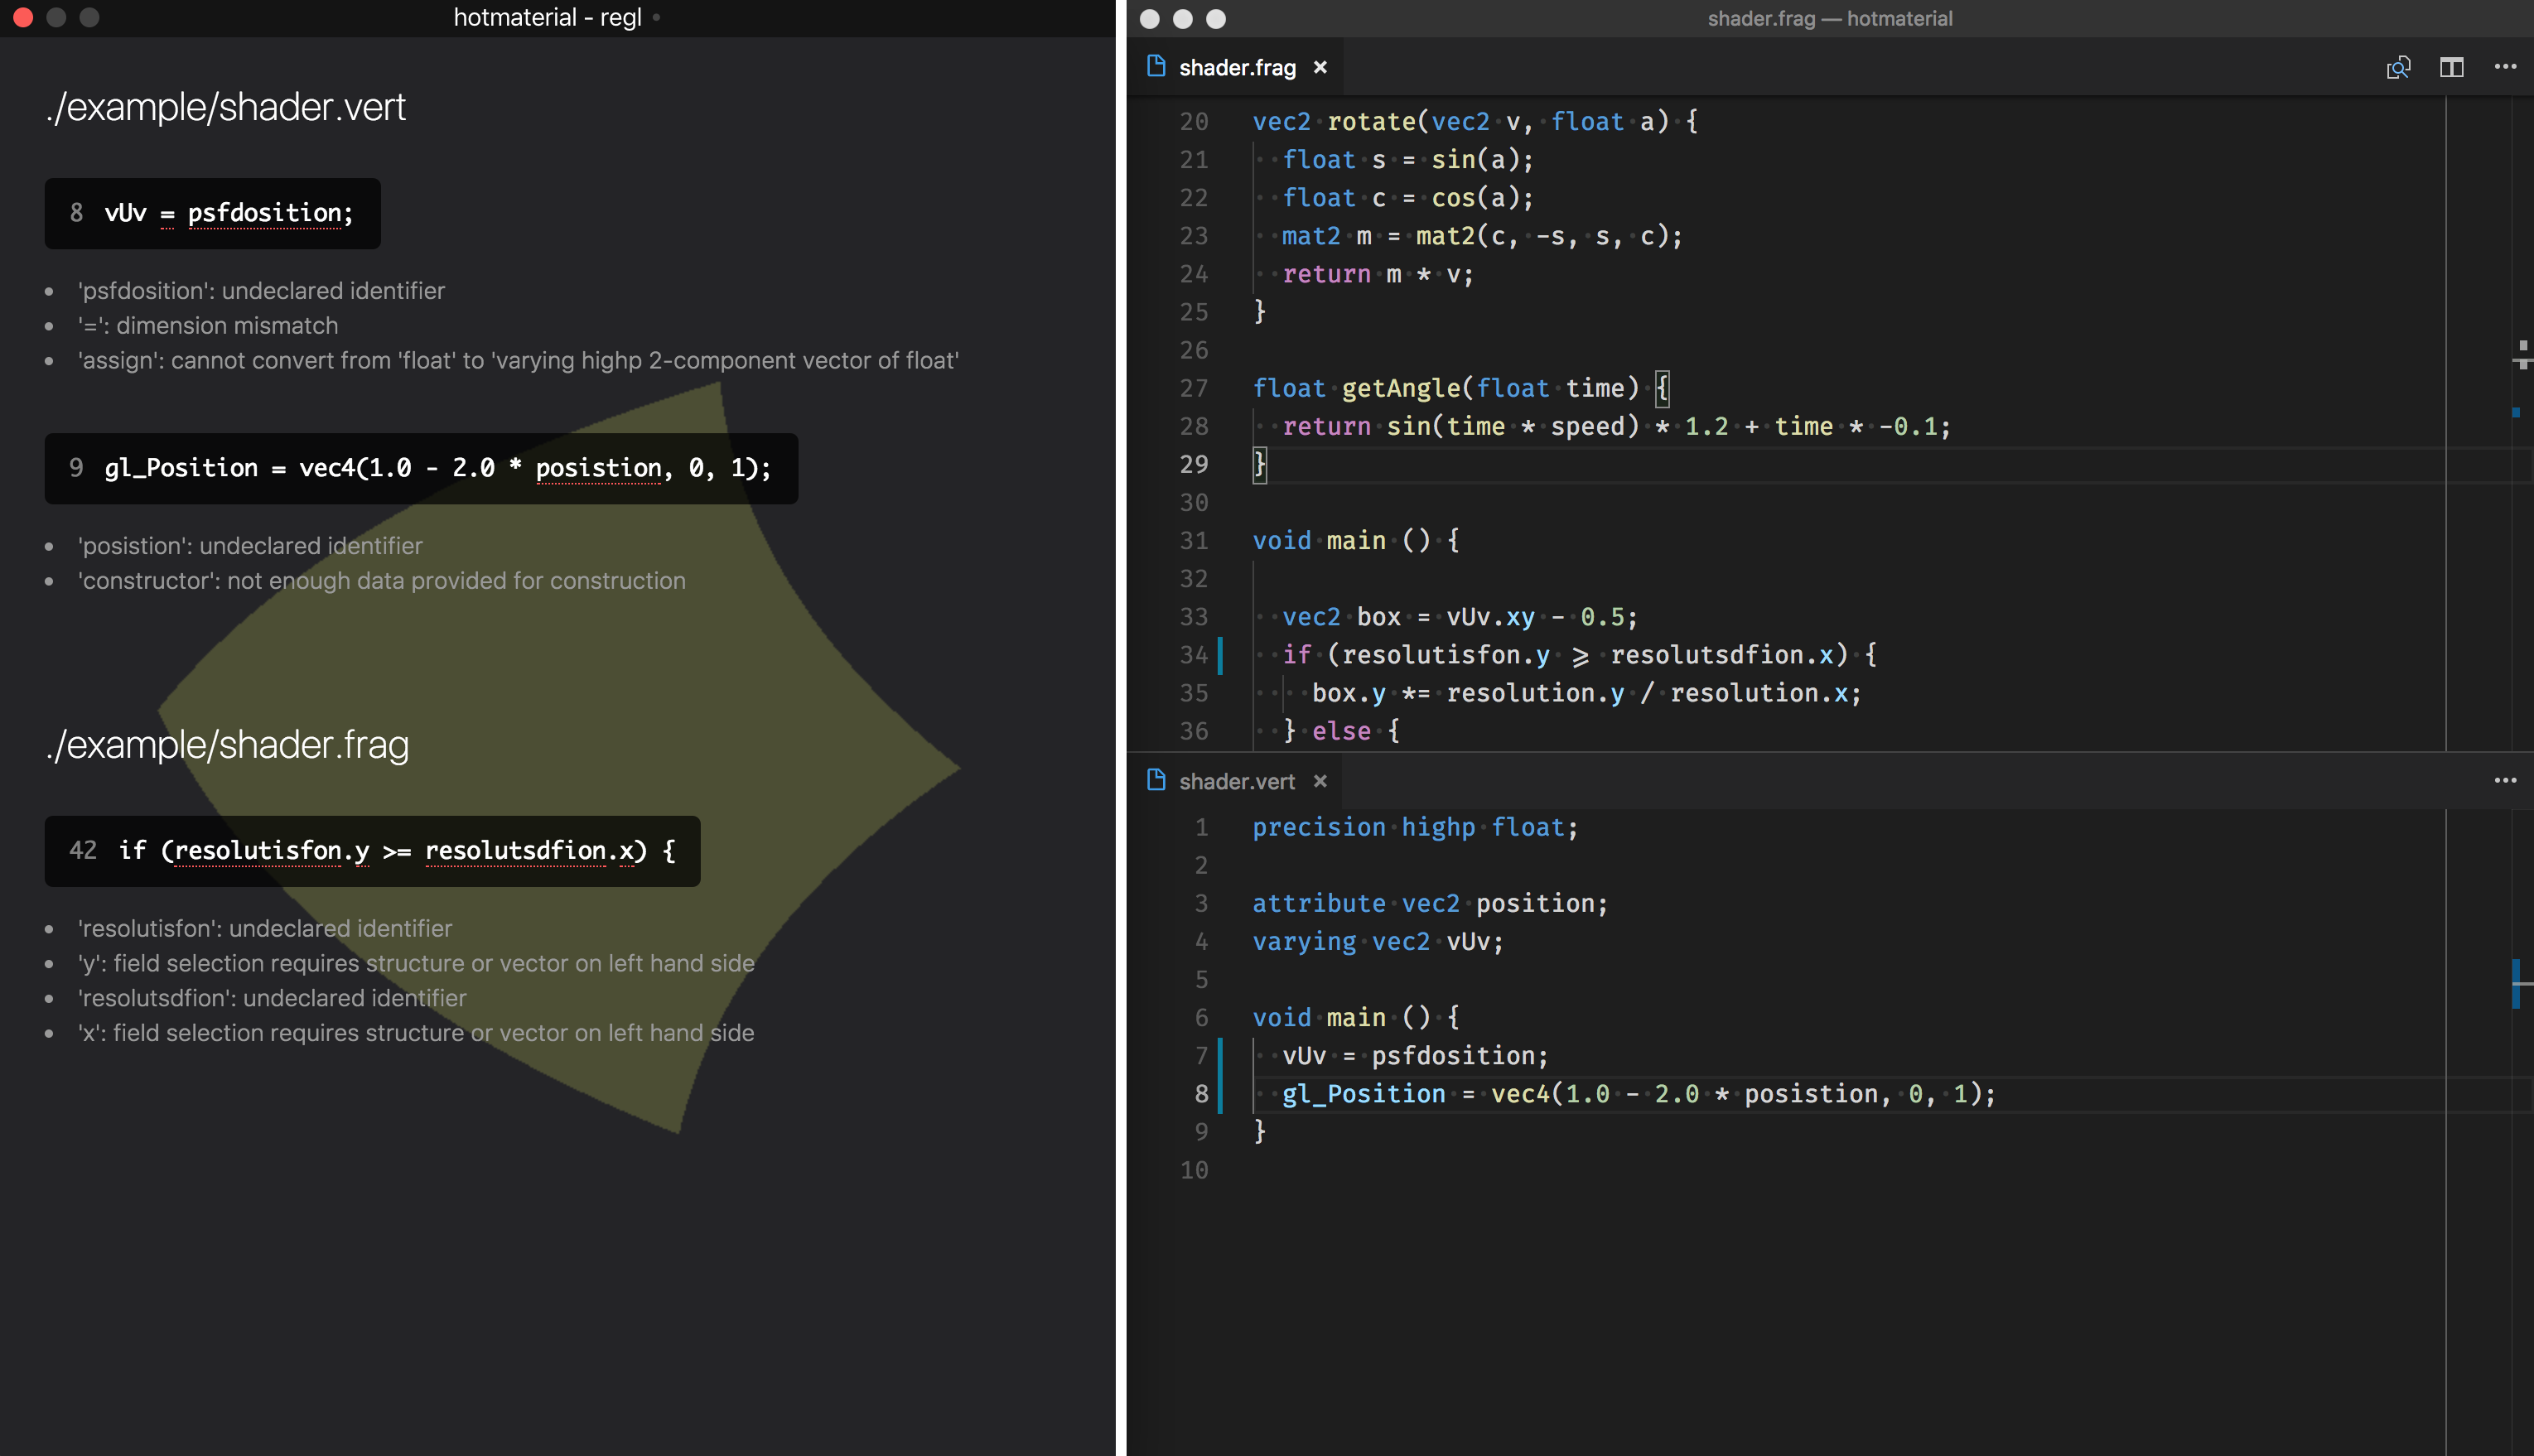Open More Actions menu for shader.frag editor
Screen dimensions: 2534x1456
point(2504,67)
